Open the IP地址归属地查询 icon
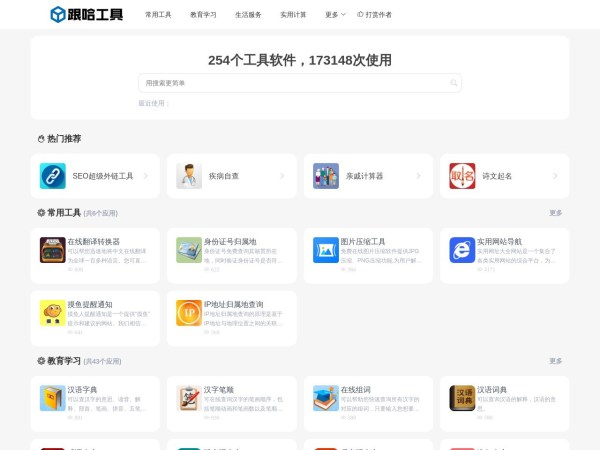 [x=189, y=313]
